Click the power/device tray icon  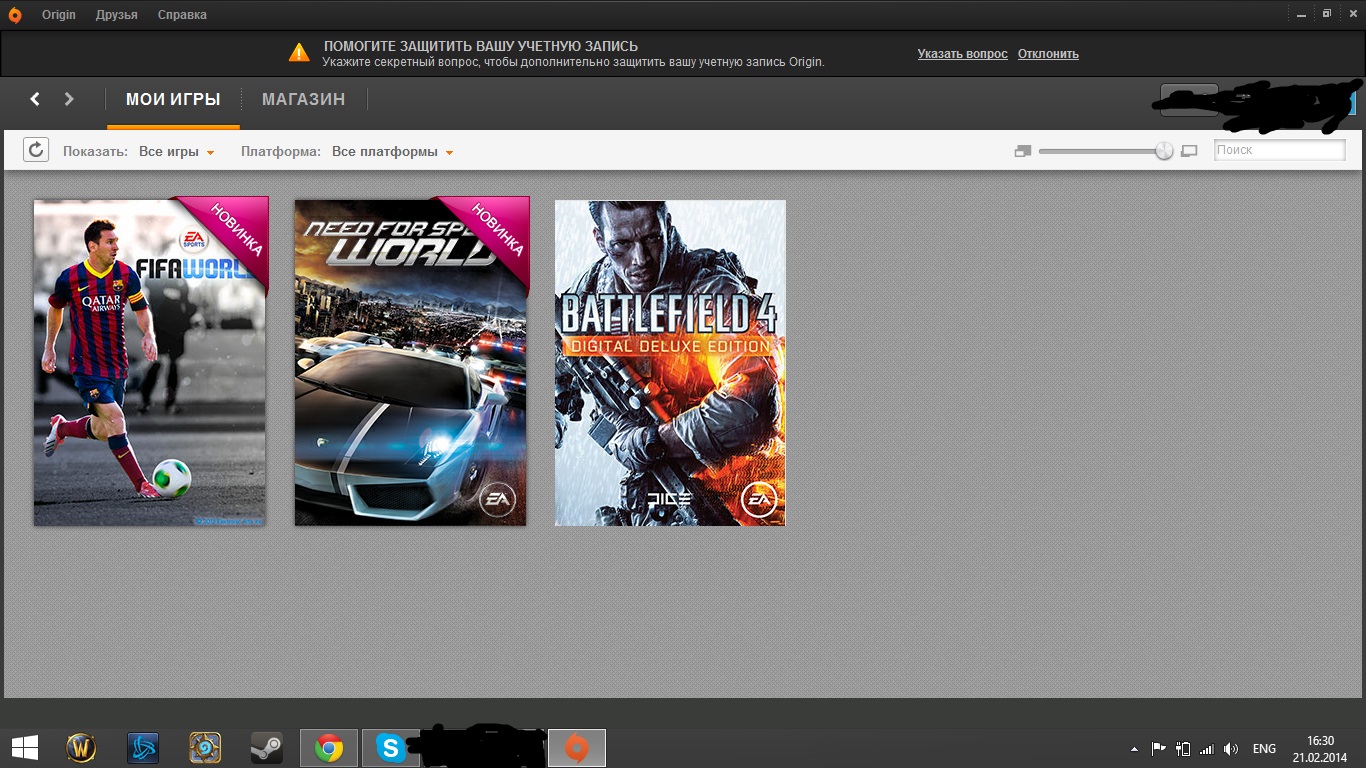click(x=1183, y=748)
